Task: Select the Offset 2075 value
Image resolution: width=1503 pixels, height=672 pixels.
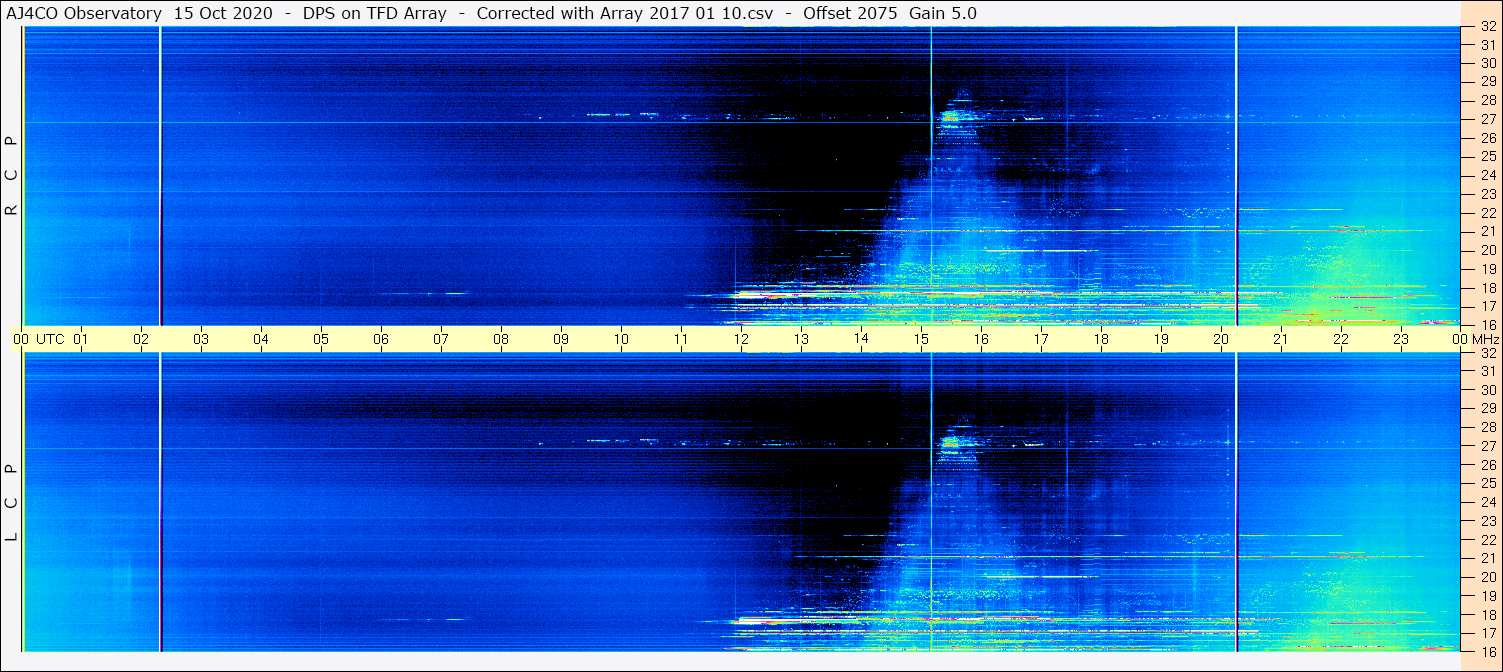Action: click(850, 13)
